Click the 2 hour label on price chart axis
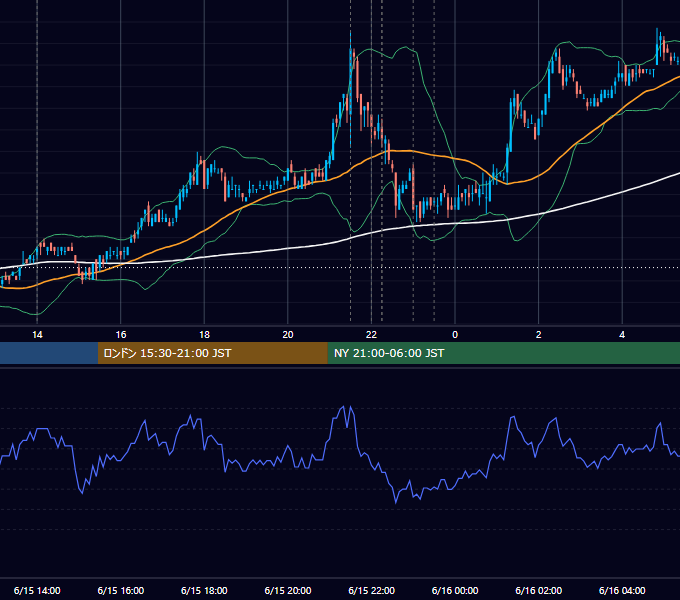 point(539,335)
